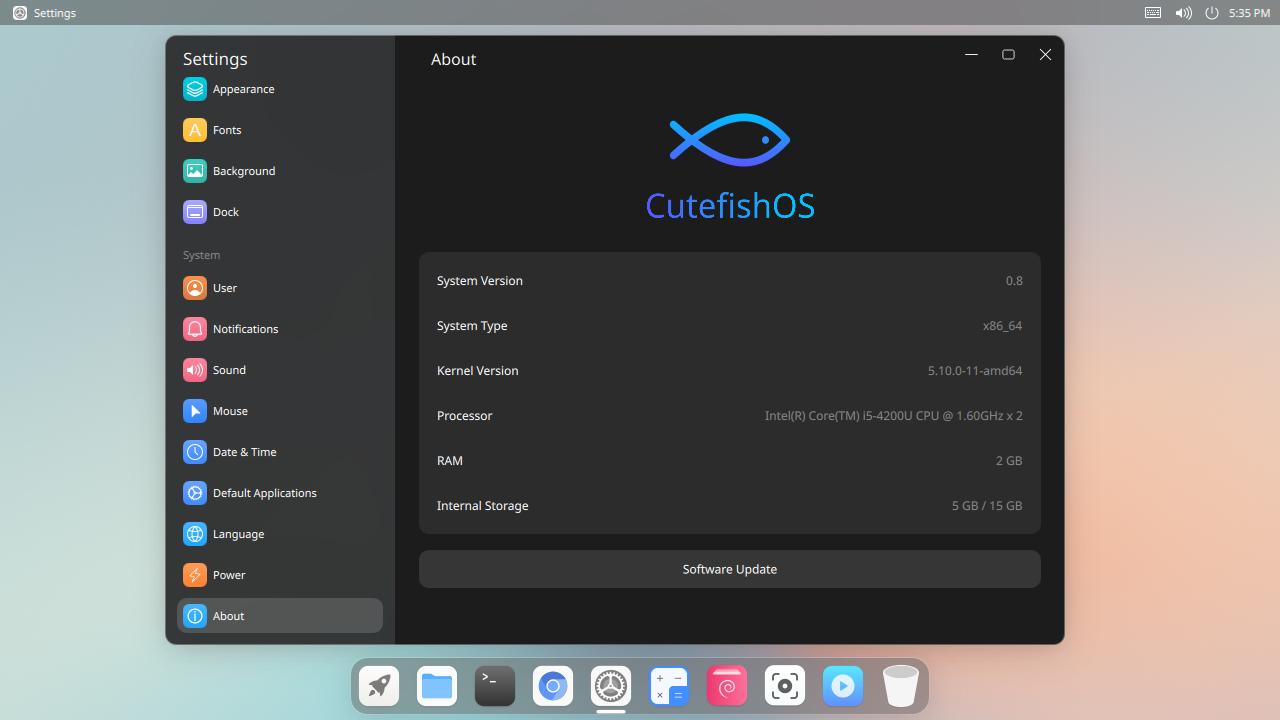
Task: Open Fonts settings page
Action: 280,130
